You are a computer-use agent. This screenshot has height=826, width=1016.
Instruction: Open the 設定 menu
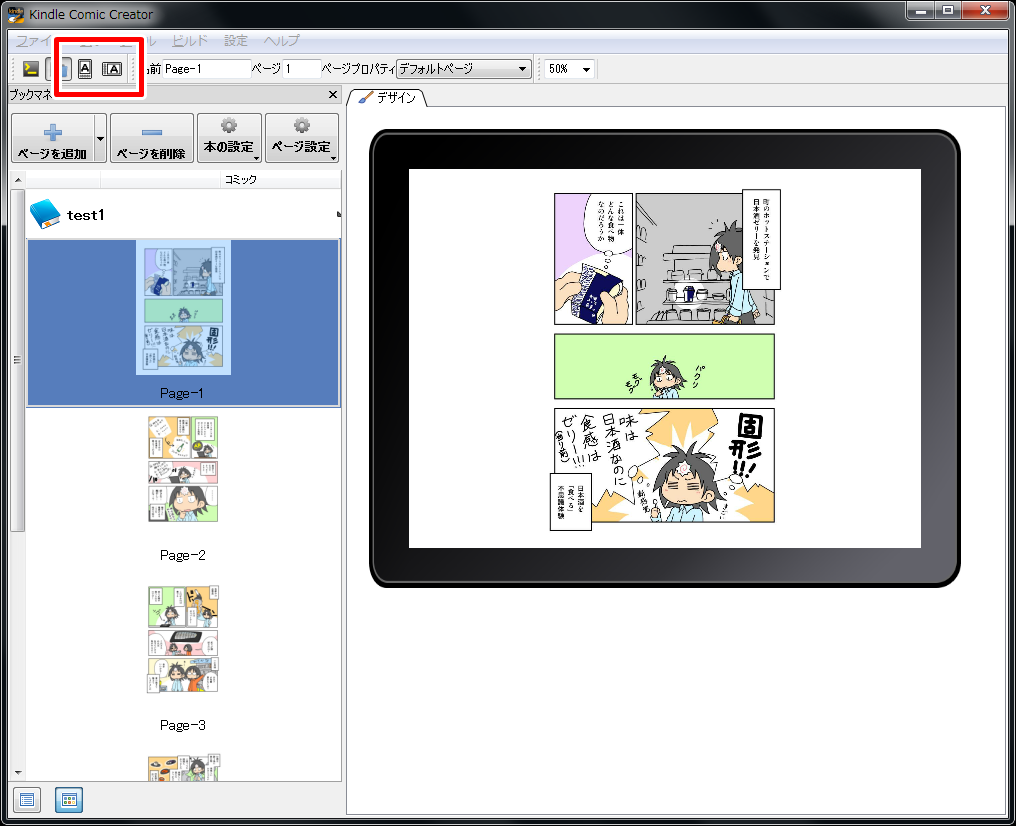pos(236,40)
